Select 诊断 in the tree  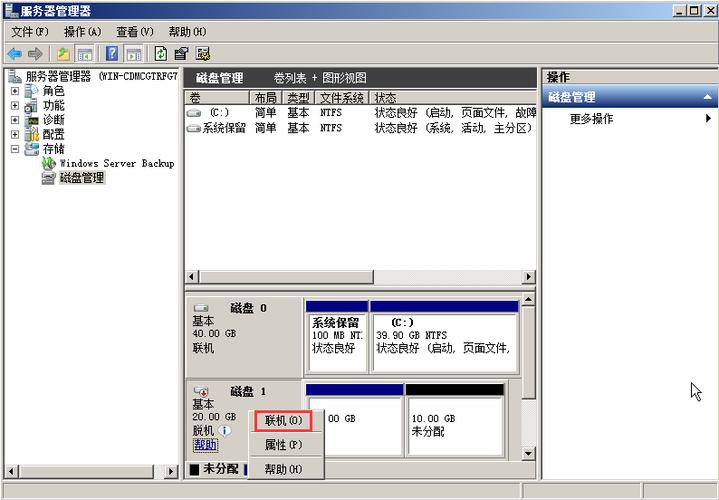pyautogui.click(x=53, y=120)
